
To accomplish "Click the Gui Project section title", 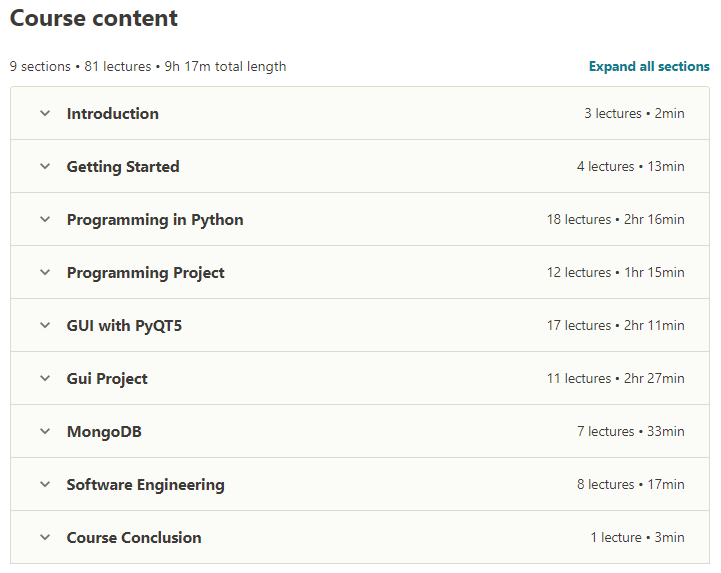I will click(x=107, y=378).
